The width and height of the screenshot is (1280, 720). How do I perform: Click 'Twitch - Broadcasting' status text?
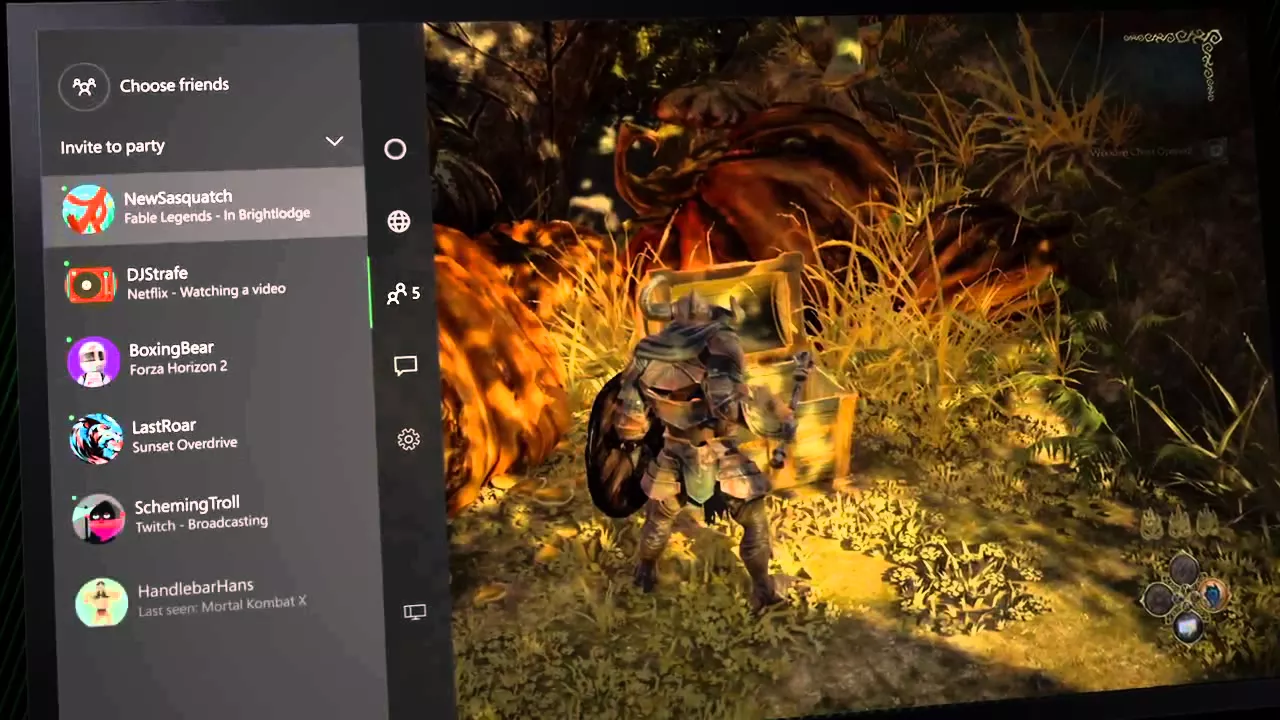click(201, 524)
